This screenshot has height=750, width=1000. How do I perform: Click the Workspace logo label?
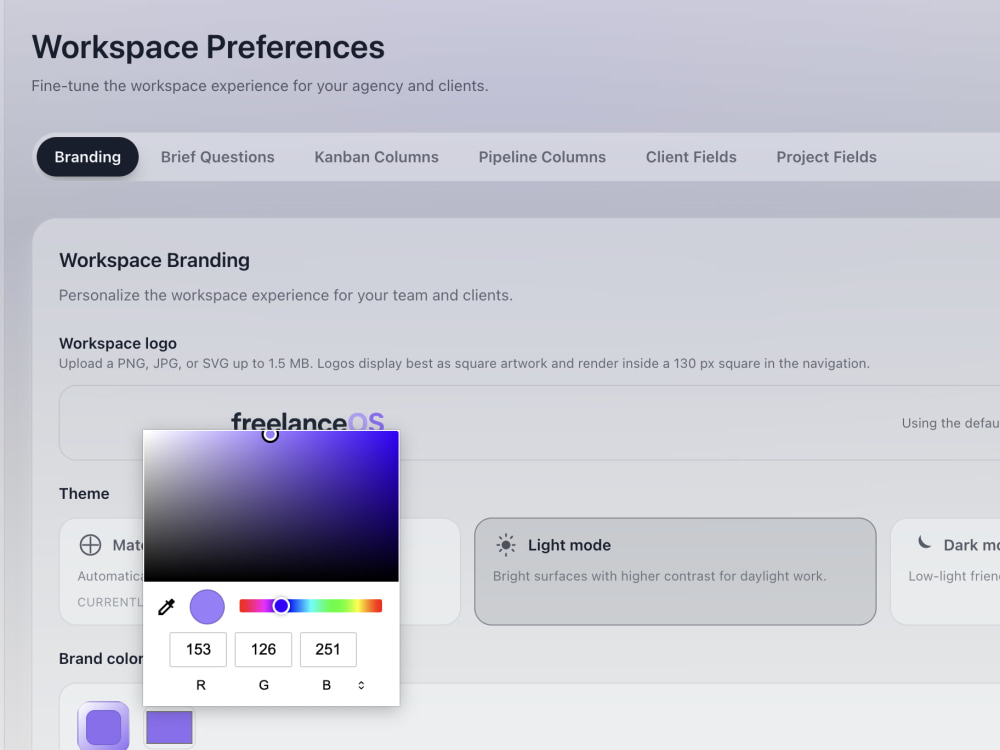(118, 343)
